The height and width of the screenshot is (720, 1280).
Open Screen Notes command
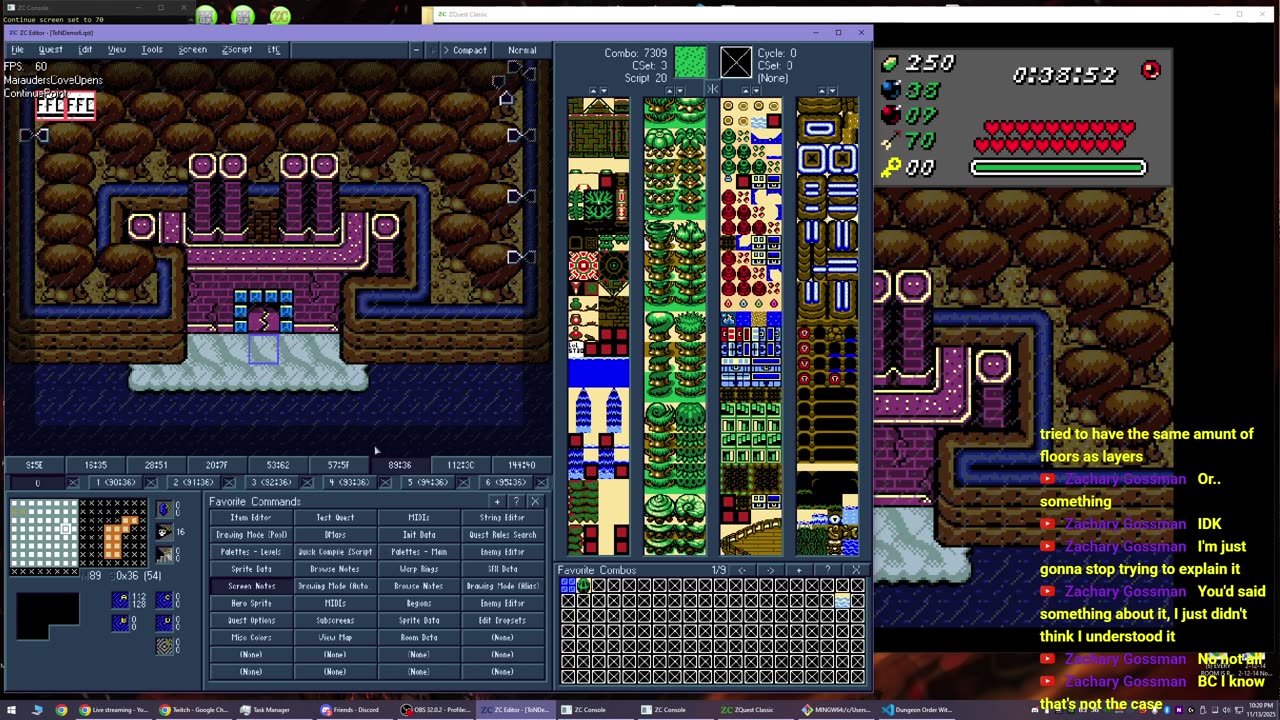point(251,586)
